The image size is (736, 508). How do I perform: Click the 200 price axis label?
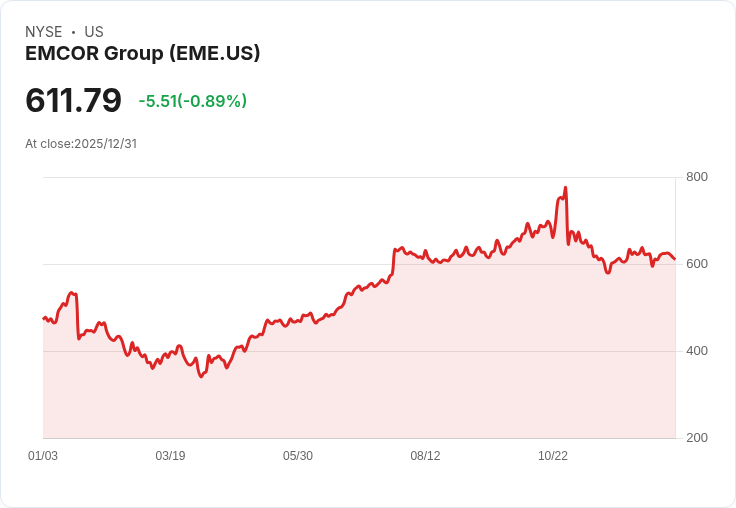click(x=697, y=438)
